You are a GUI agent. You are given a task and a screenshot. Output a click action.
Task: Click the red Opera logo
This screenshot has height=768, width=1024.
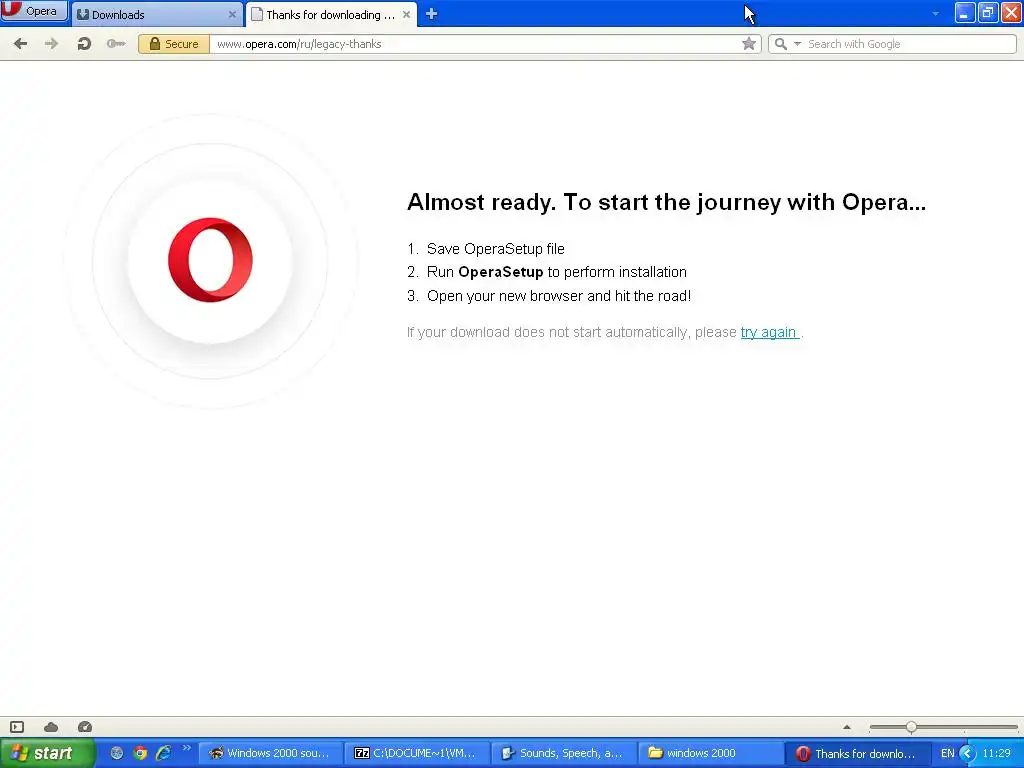tap(210, 260)
